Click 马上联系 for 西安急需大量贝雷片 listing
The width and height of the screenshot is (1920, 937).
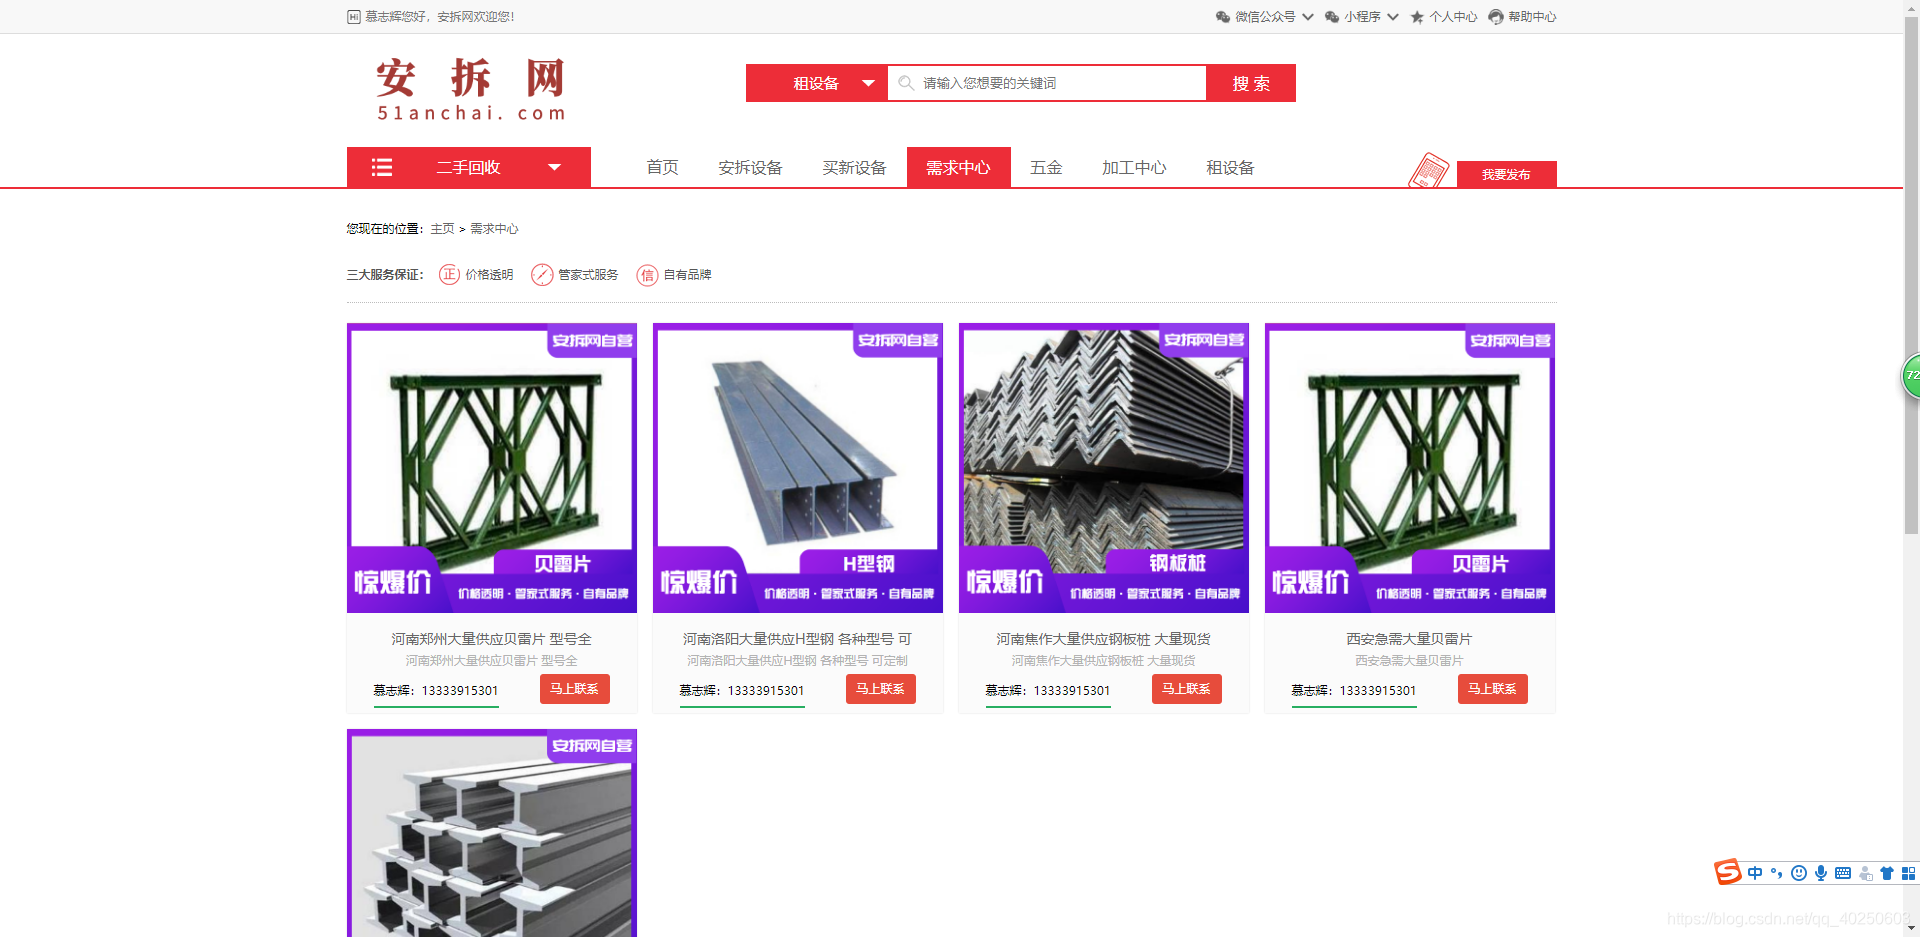[1493, 689]
